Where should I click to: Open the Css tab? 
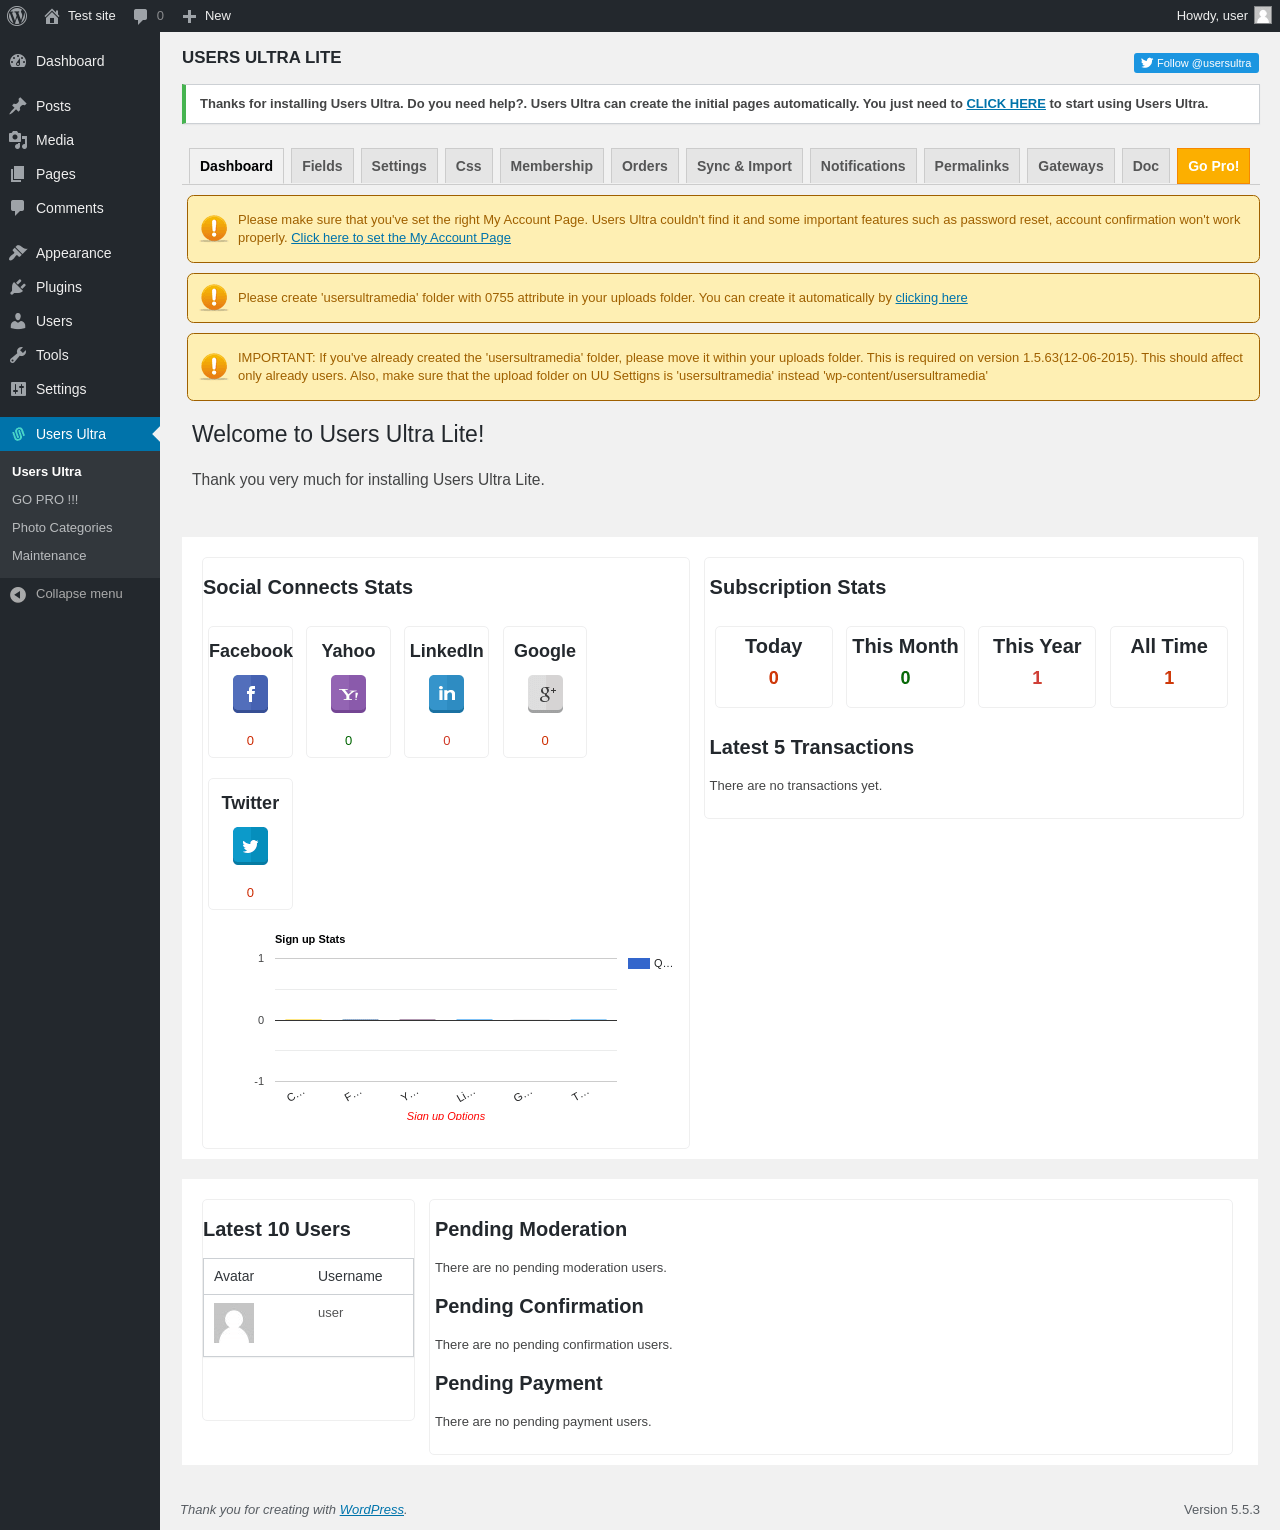[x=468, y=166]
